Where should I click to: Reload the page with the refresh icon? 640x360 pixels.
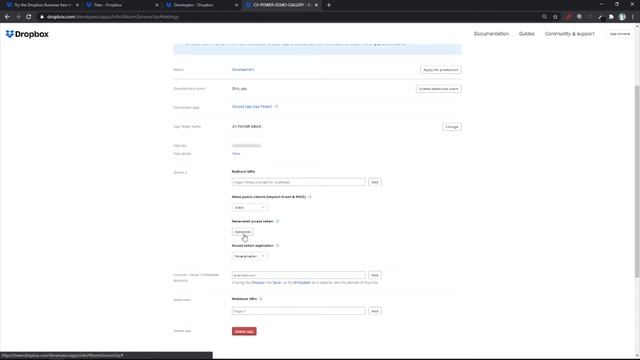point(29,17)
